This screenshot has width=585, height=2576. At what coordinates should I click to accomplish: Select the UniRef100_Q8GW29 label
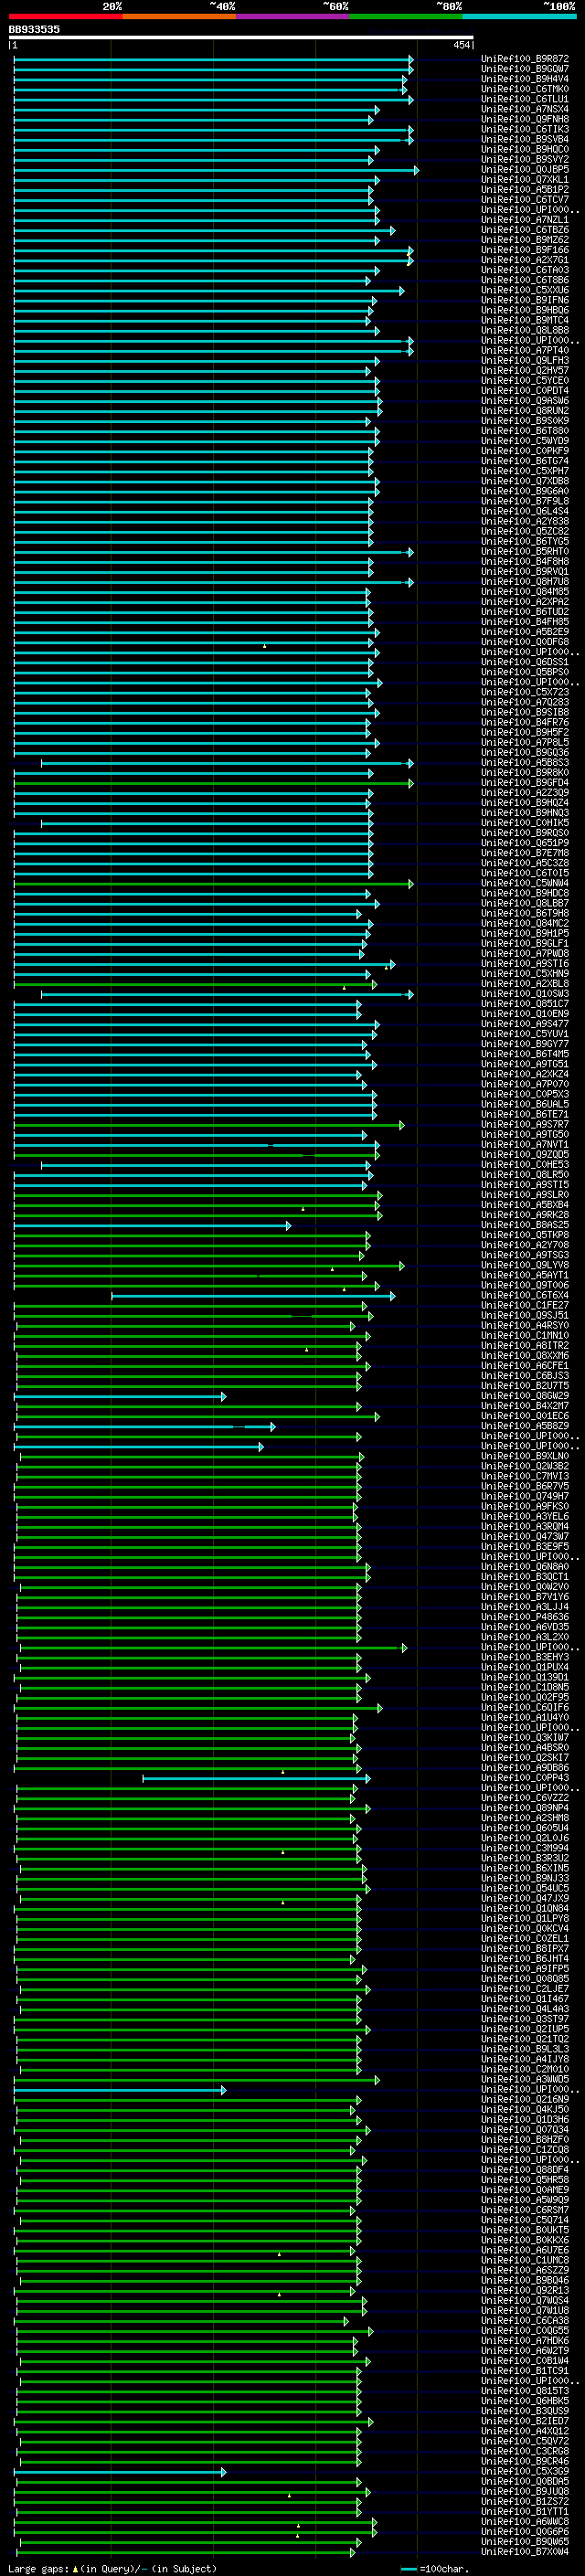(x=525, y=1396)
